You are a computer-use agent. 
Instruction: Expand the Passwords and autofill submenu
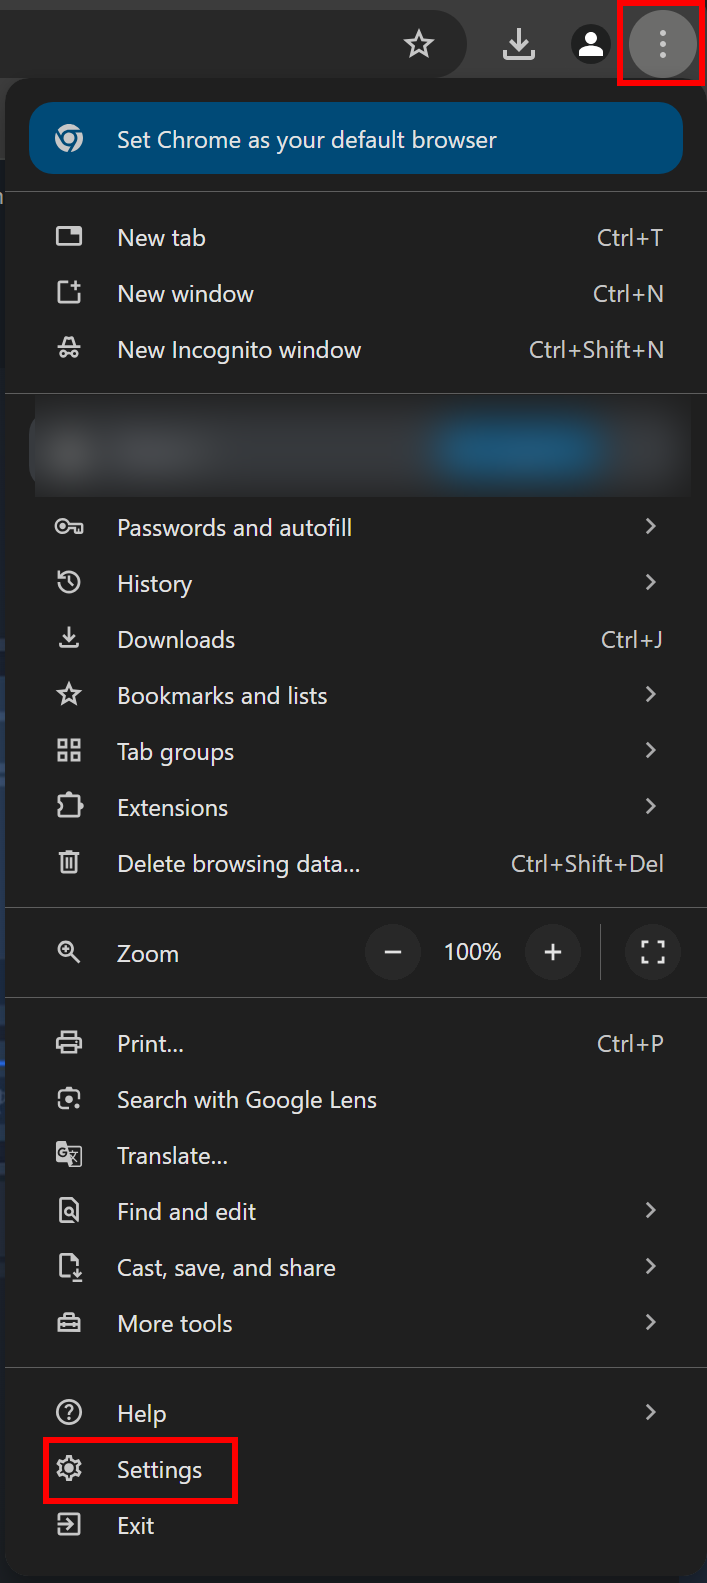[x=650, y=527]
